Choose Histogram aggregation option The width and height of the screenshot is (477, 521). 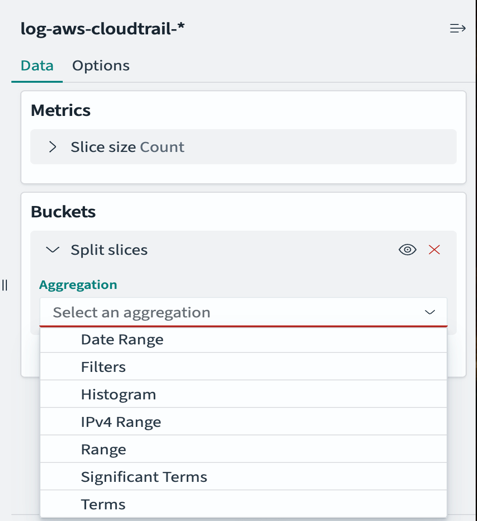click(x=243, y=394)
